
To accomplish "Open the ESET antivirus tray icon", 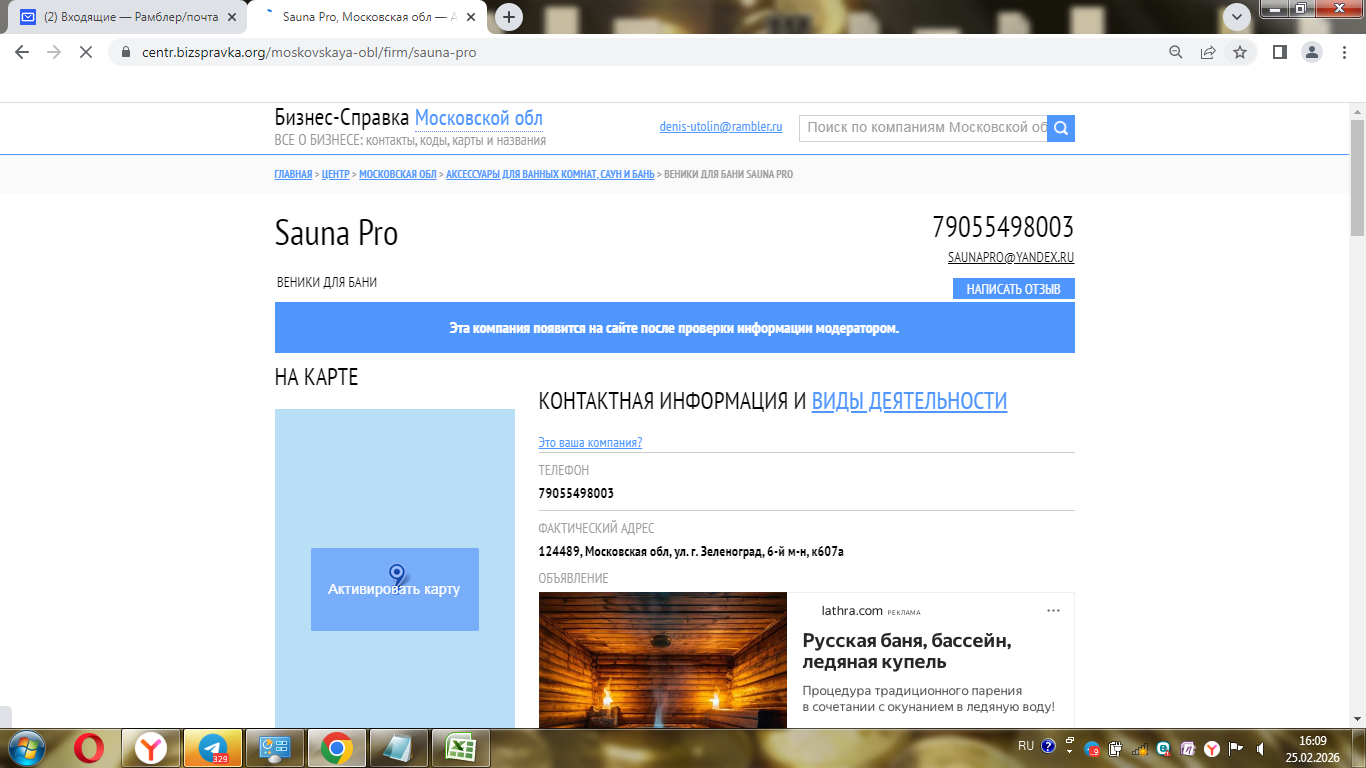I will click(x=1163, y=748).
